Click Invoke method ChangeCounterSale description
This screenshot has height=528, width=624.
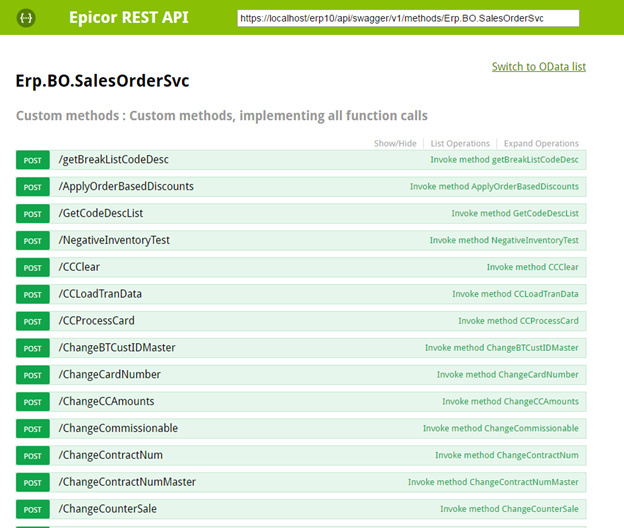click(x=509, y=509)
